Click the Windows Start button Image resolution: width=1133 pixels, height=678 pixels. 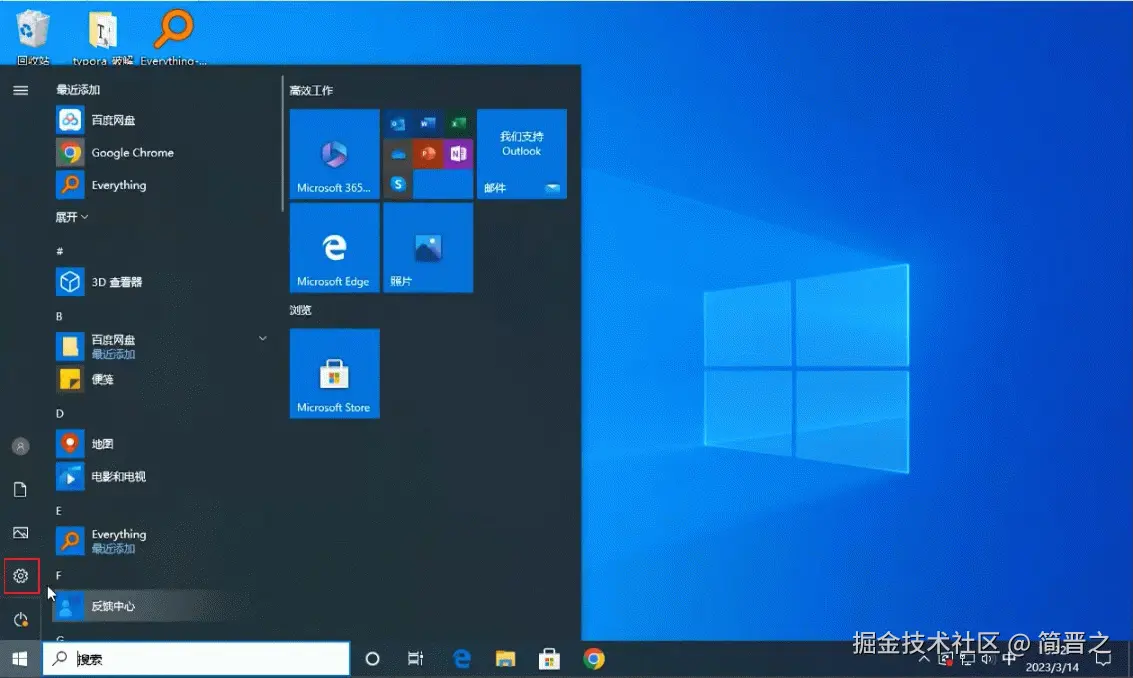click(x=20, y=658)
